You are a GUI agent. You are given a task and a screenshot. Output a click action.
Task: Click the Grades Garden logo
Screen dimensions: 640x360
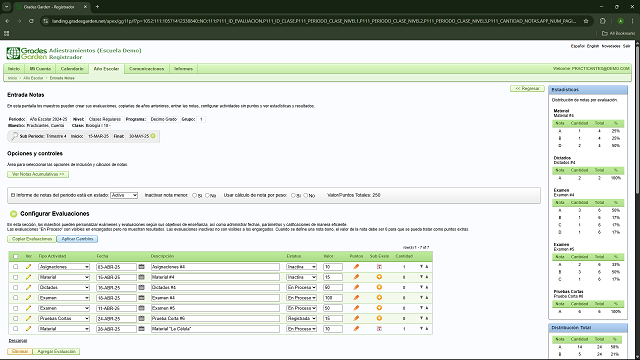27,53
